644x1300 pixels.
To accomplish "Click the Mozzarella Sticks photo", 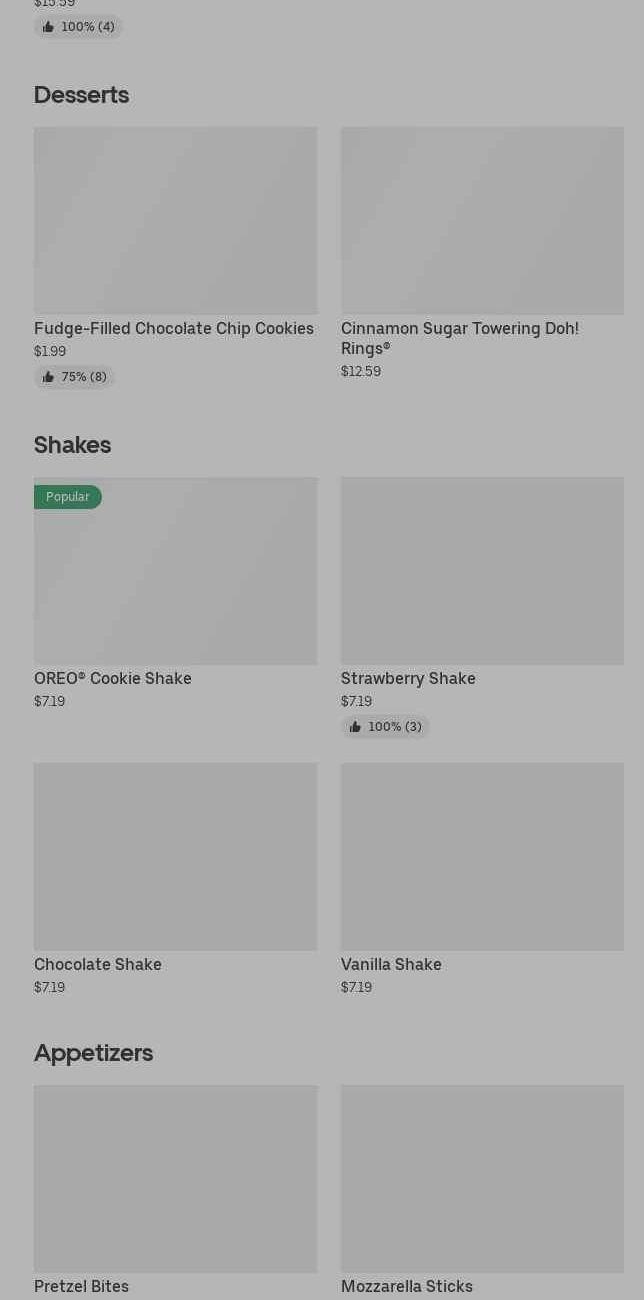I will click(x=482, y=1178).
